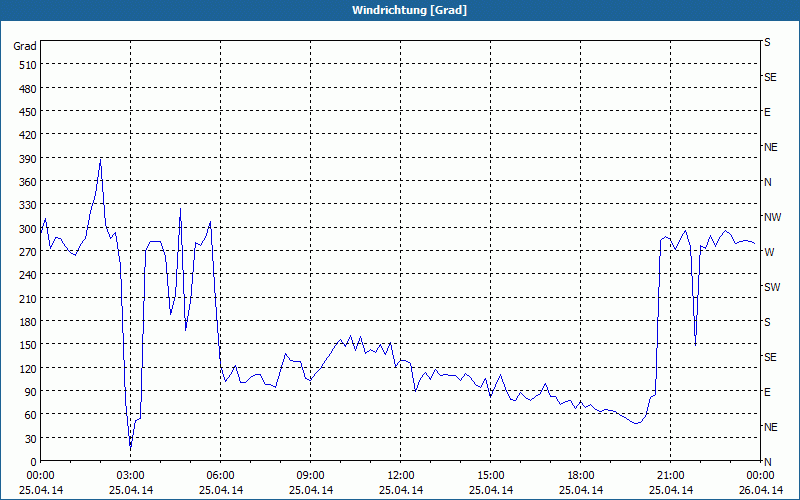The image size is (800, 500).
Task: Click the 00:00 label above 26.04.14
Action: coord(760,476)
